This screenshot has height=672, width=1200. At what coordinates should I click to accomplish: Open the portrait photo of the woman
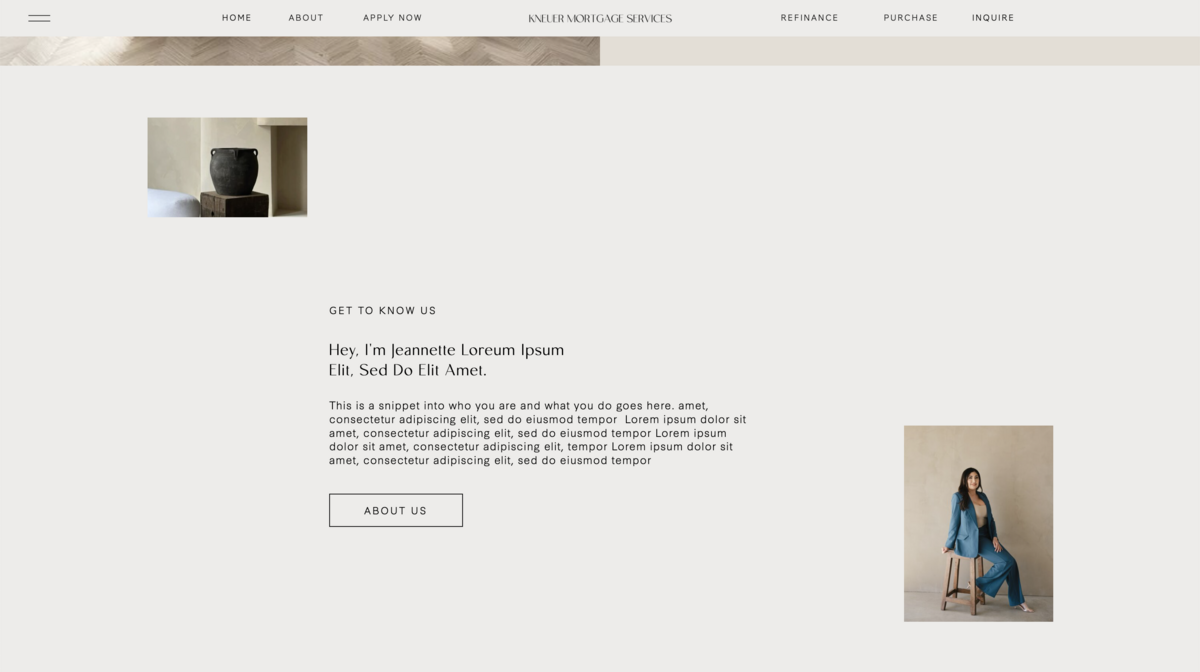pos(978,523)
